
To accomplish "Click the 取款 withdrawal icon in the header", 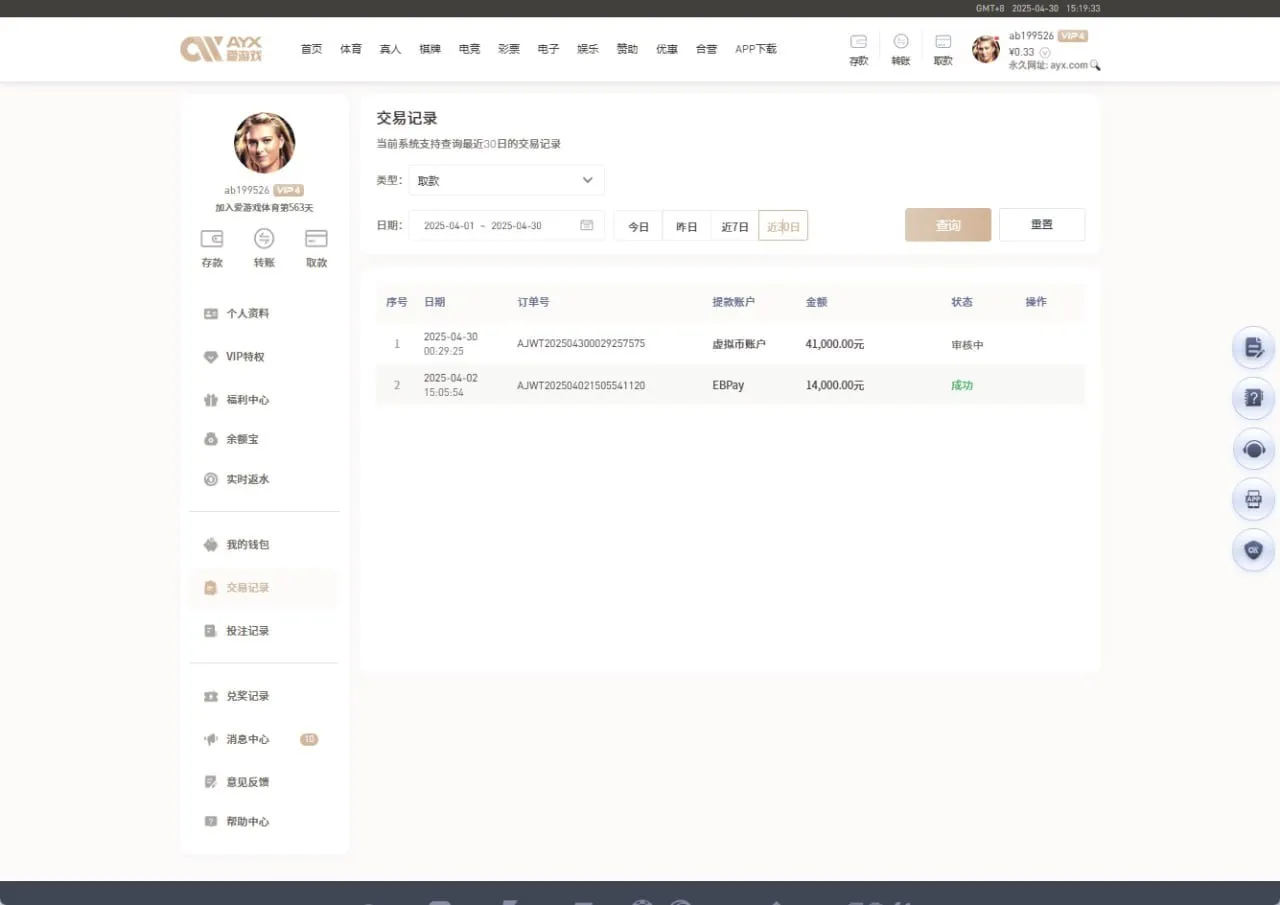I will tap(942, 48).
